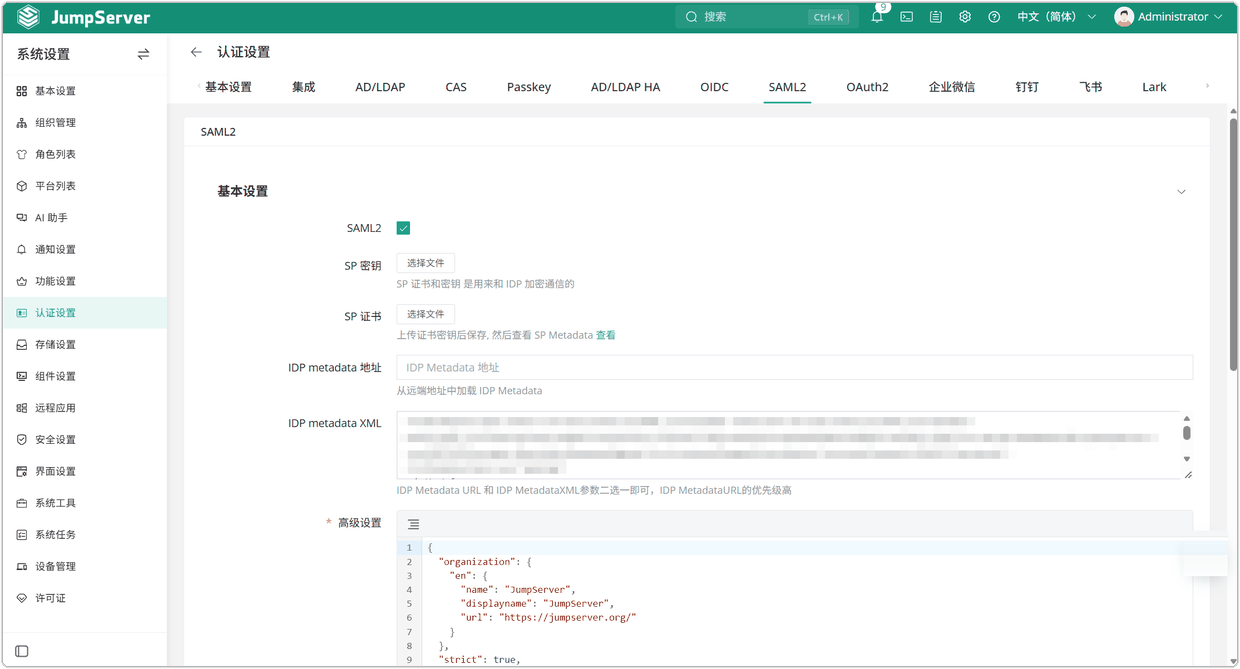Switch to the 企业微信 tab
The height and width of the screenshot is (669, 1240).
tap(952, 87)
